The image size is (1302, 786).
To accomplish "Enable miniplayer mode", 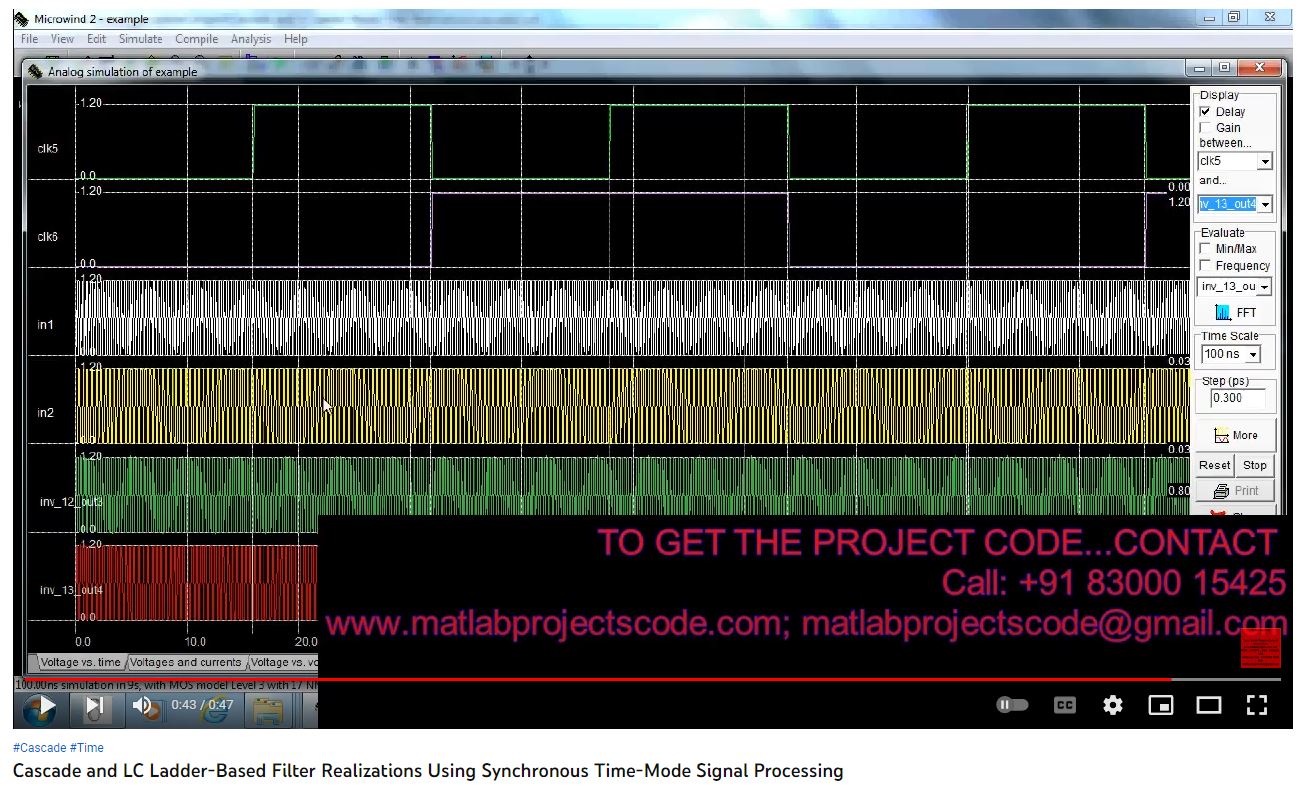I will point(1160,705).
